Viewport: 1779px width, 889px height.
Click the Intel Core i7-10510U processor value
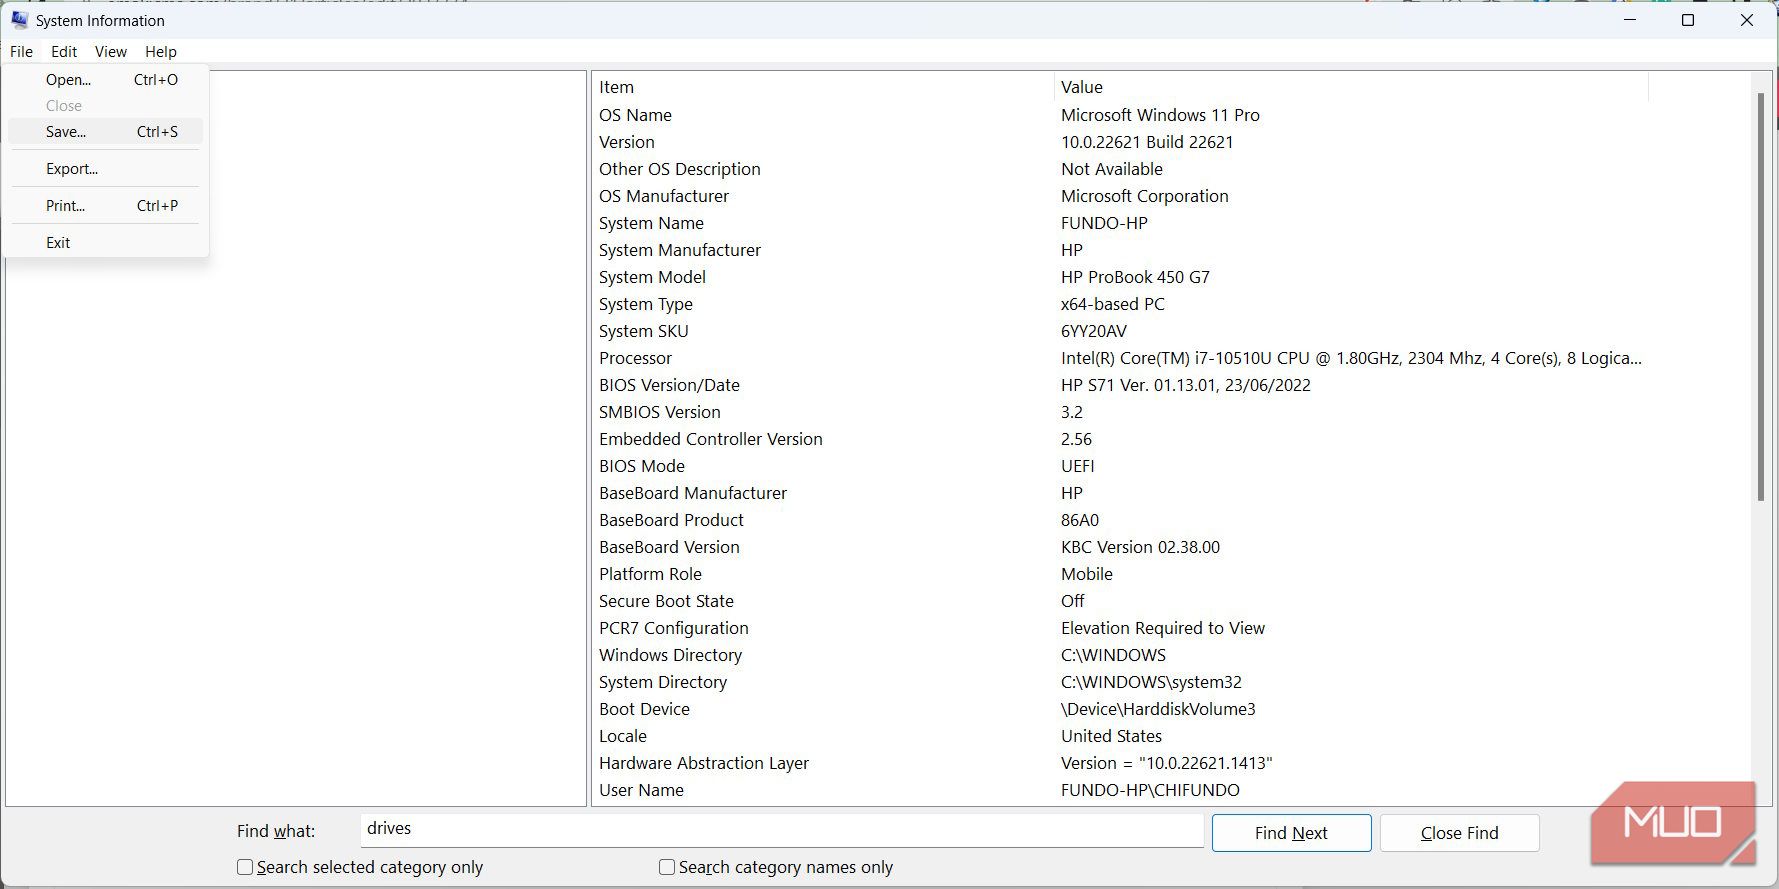click(x=1351, y=358)
